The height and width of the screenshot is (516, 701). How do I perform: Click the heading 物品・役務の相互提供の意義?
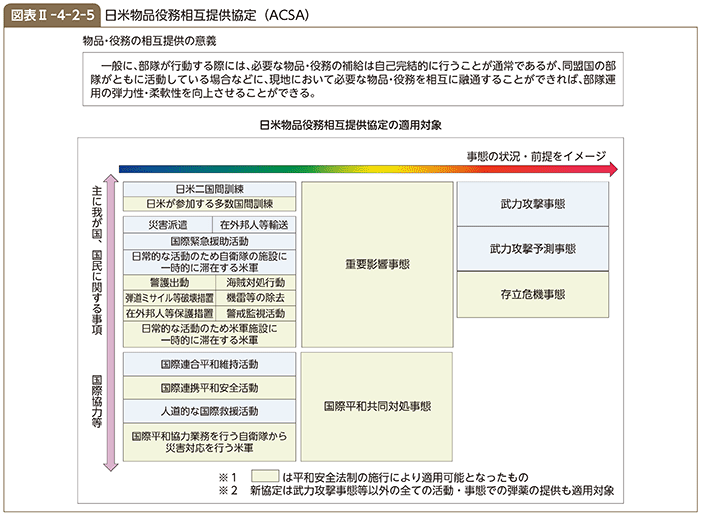pyautogui.click(x=149, y=41)
